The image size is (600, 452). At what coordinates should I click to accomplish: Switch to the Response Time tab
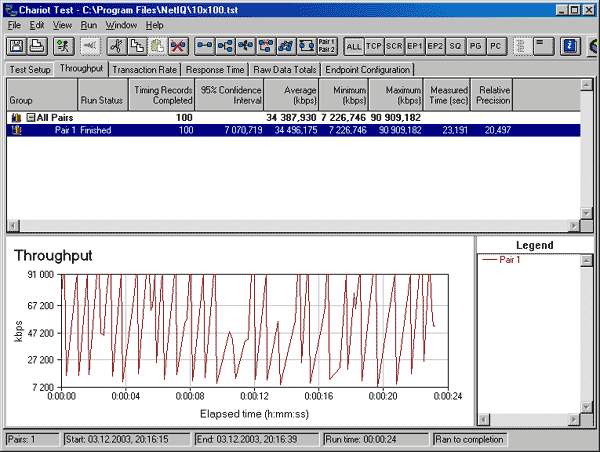click(215, 70)
